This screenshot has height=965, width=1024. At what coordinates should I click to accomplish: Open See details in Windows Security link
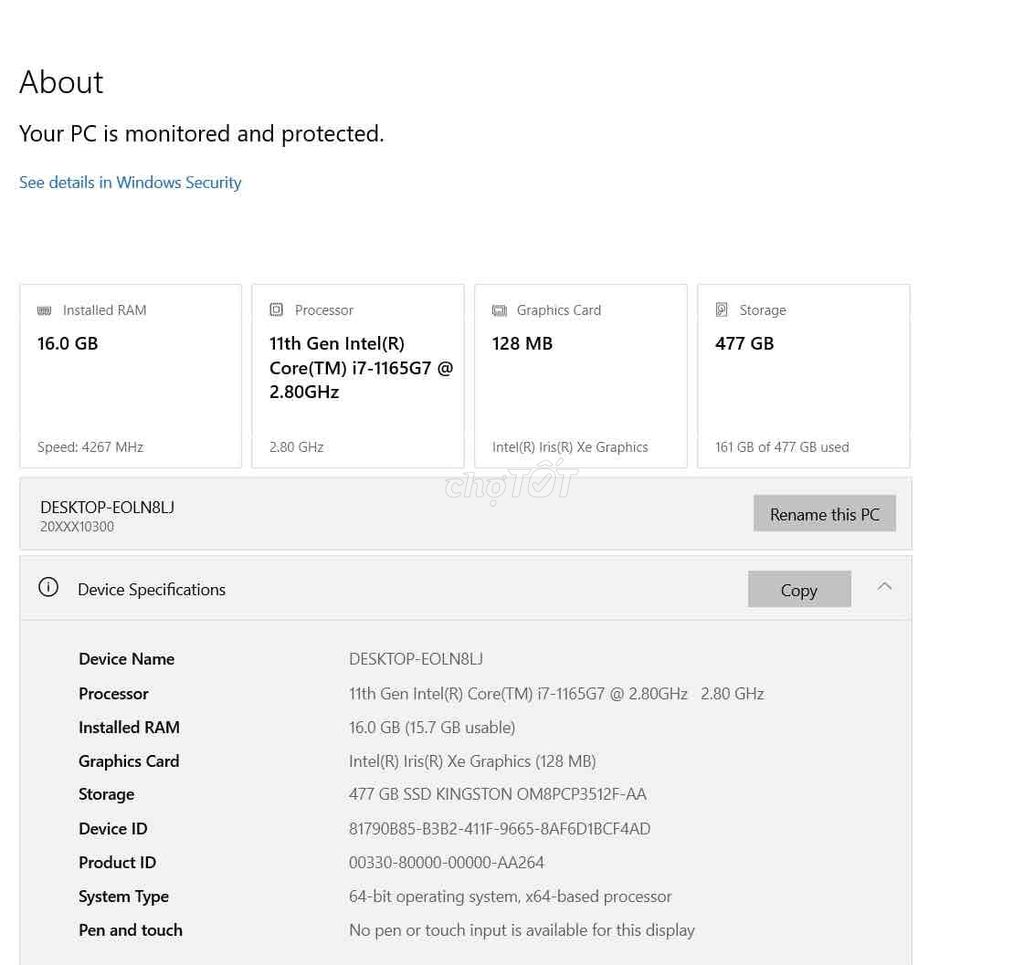(x=130, y=182)
